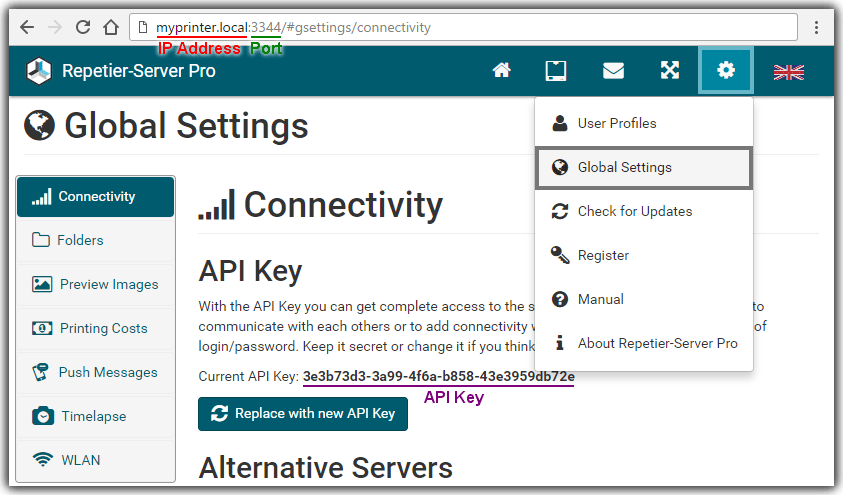Choose Check for Updates menu item
The width and height of the screenshot is (843, 495).
tap(644, 211)
